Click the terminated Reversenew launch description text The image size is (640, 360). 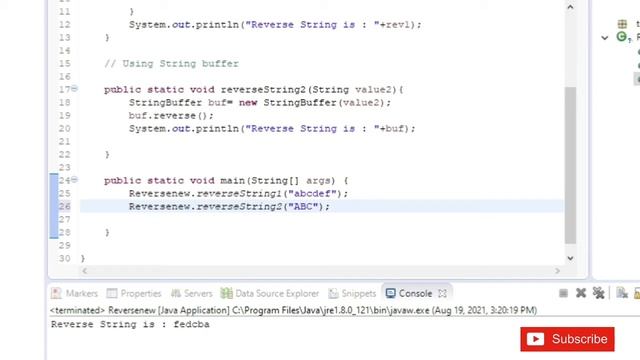[293, 310]
